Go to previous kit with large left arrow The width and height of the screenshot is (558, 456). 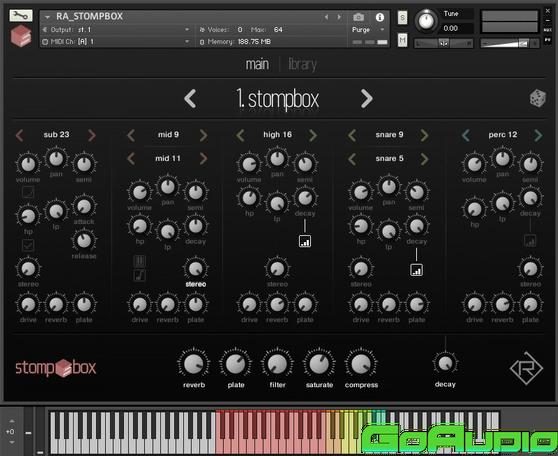(x=190, y=99)
